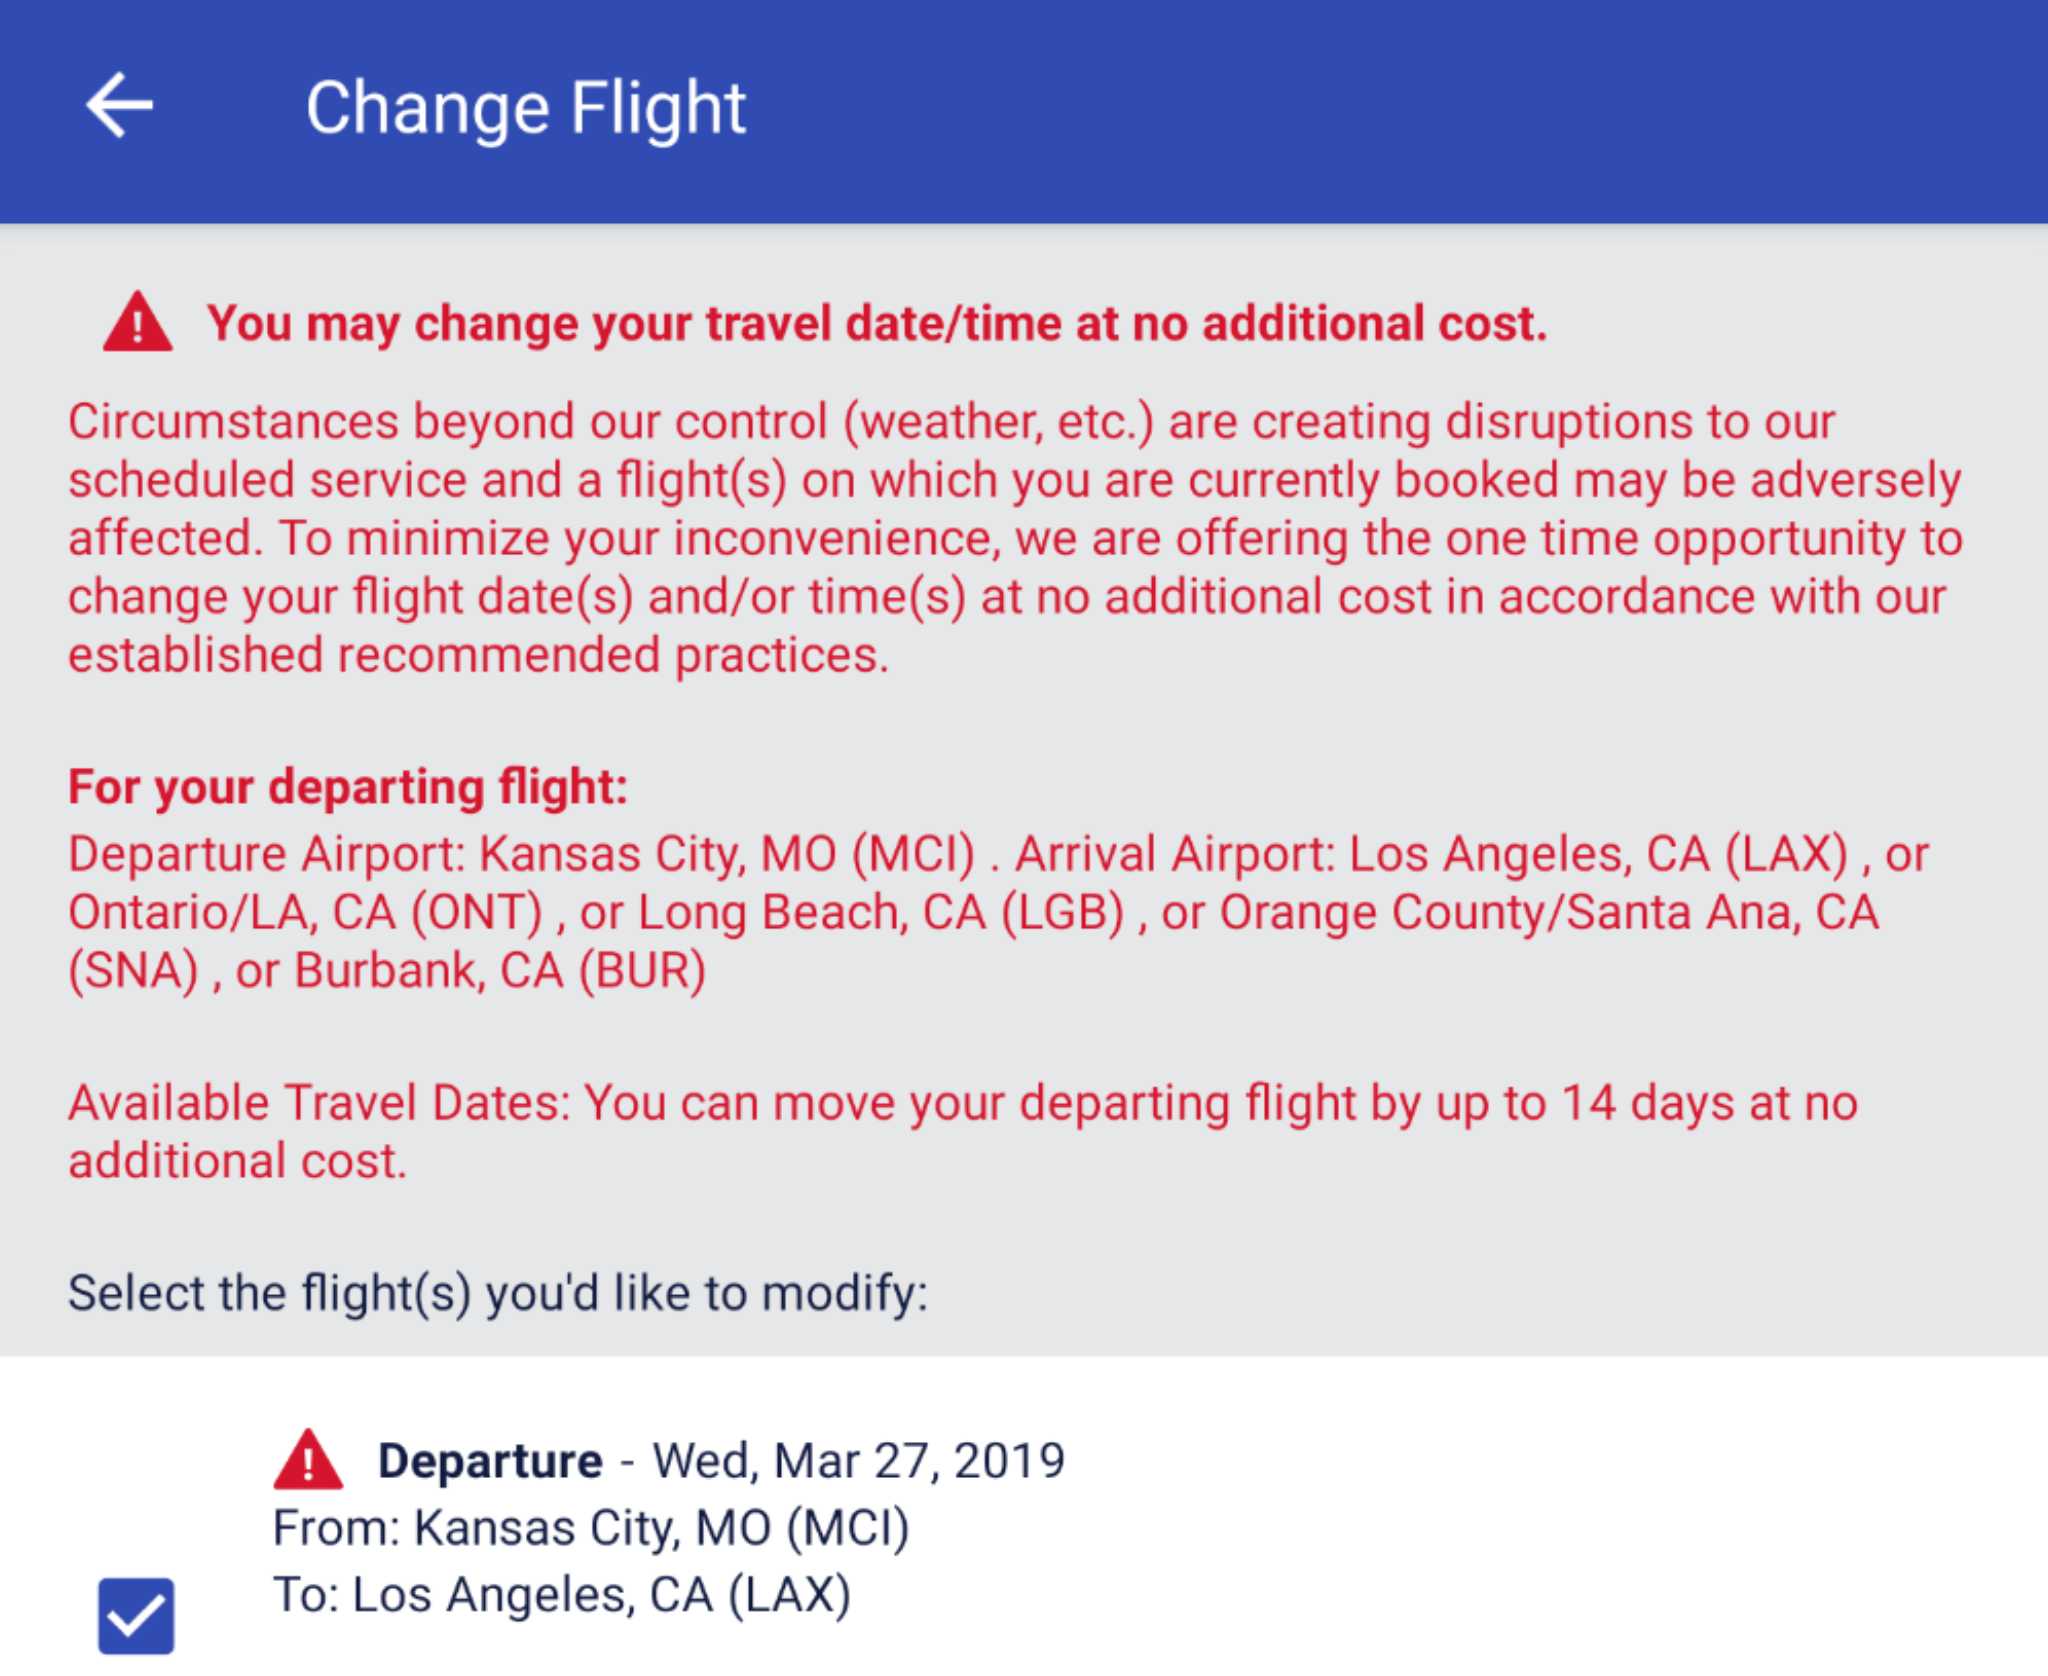This screenshot has height=1676, width=2048.
Task: Click Orange County/Santa Ana airport text
Action: [x=1548, y=913]
